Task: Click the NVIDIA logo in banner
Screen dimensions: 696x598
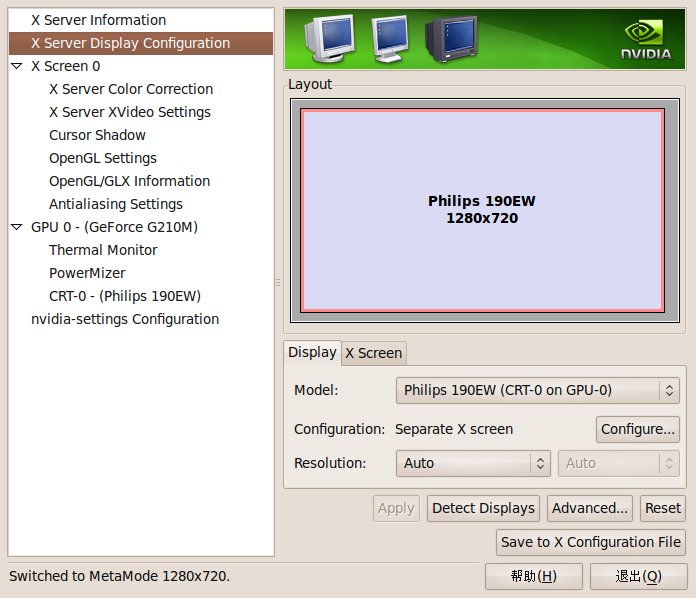Action: (647, 39)
